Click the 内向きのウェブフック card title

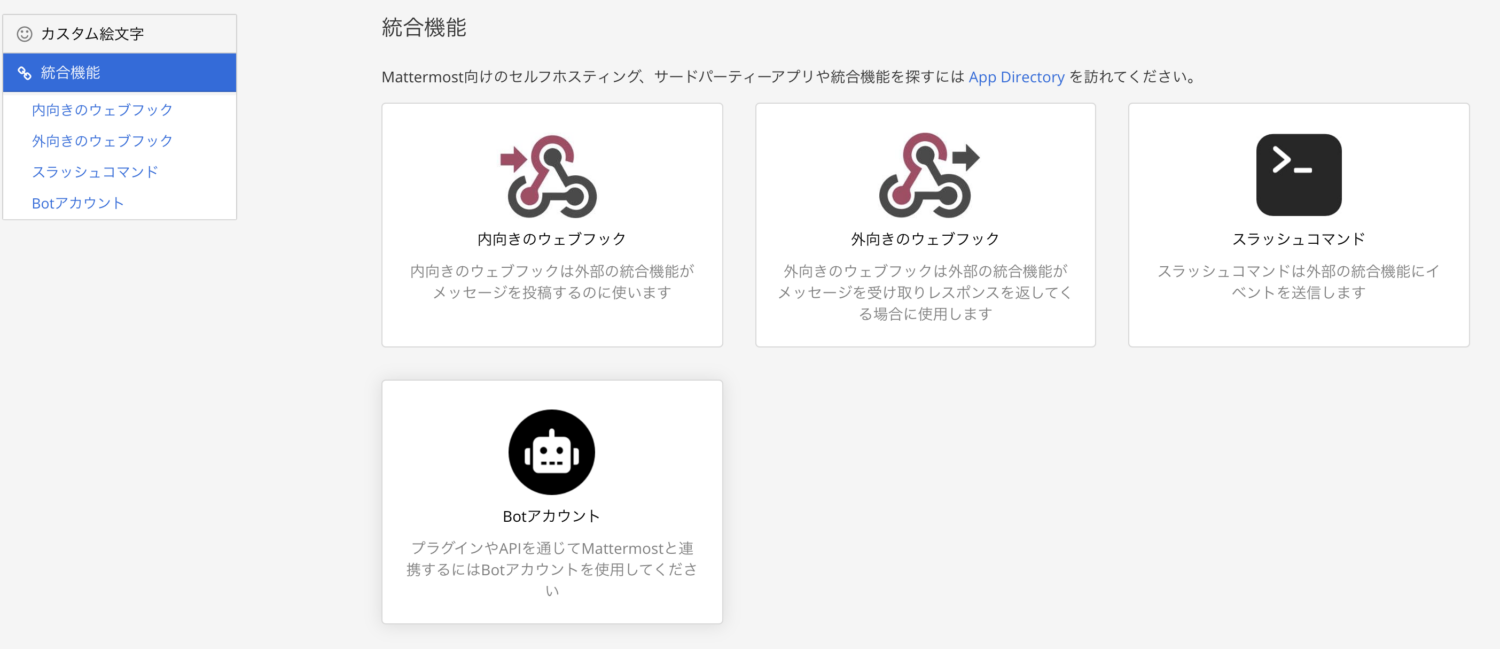(552, 239)
